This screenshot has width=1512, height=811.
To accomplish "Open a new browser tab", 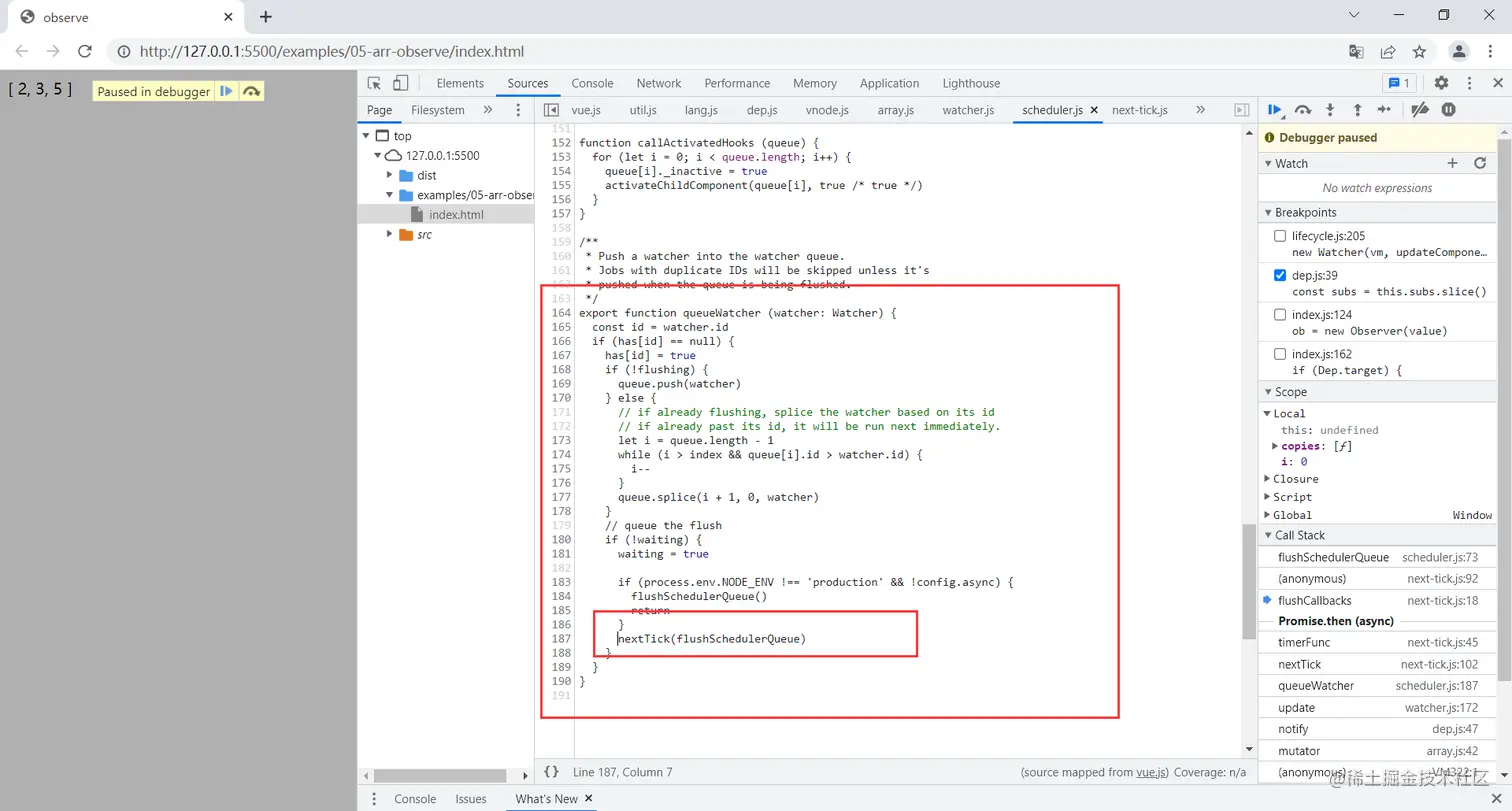I will (266, 16).
